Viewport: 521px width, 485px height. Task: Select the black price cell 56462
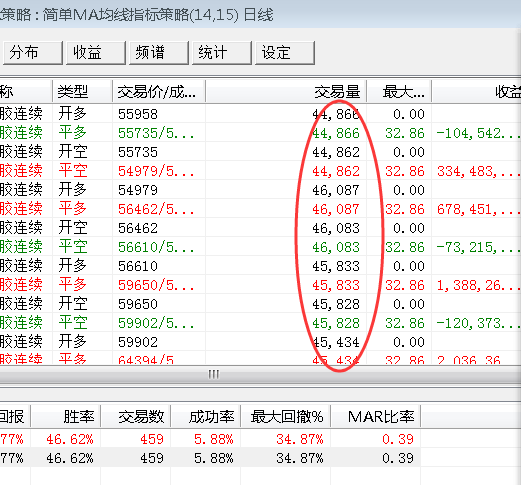137,228
